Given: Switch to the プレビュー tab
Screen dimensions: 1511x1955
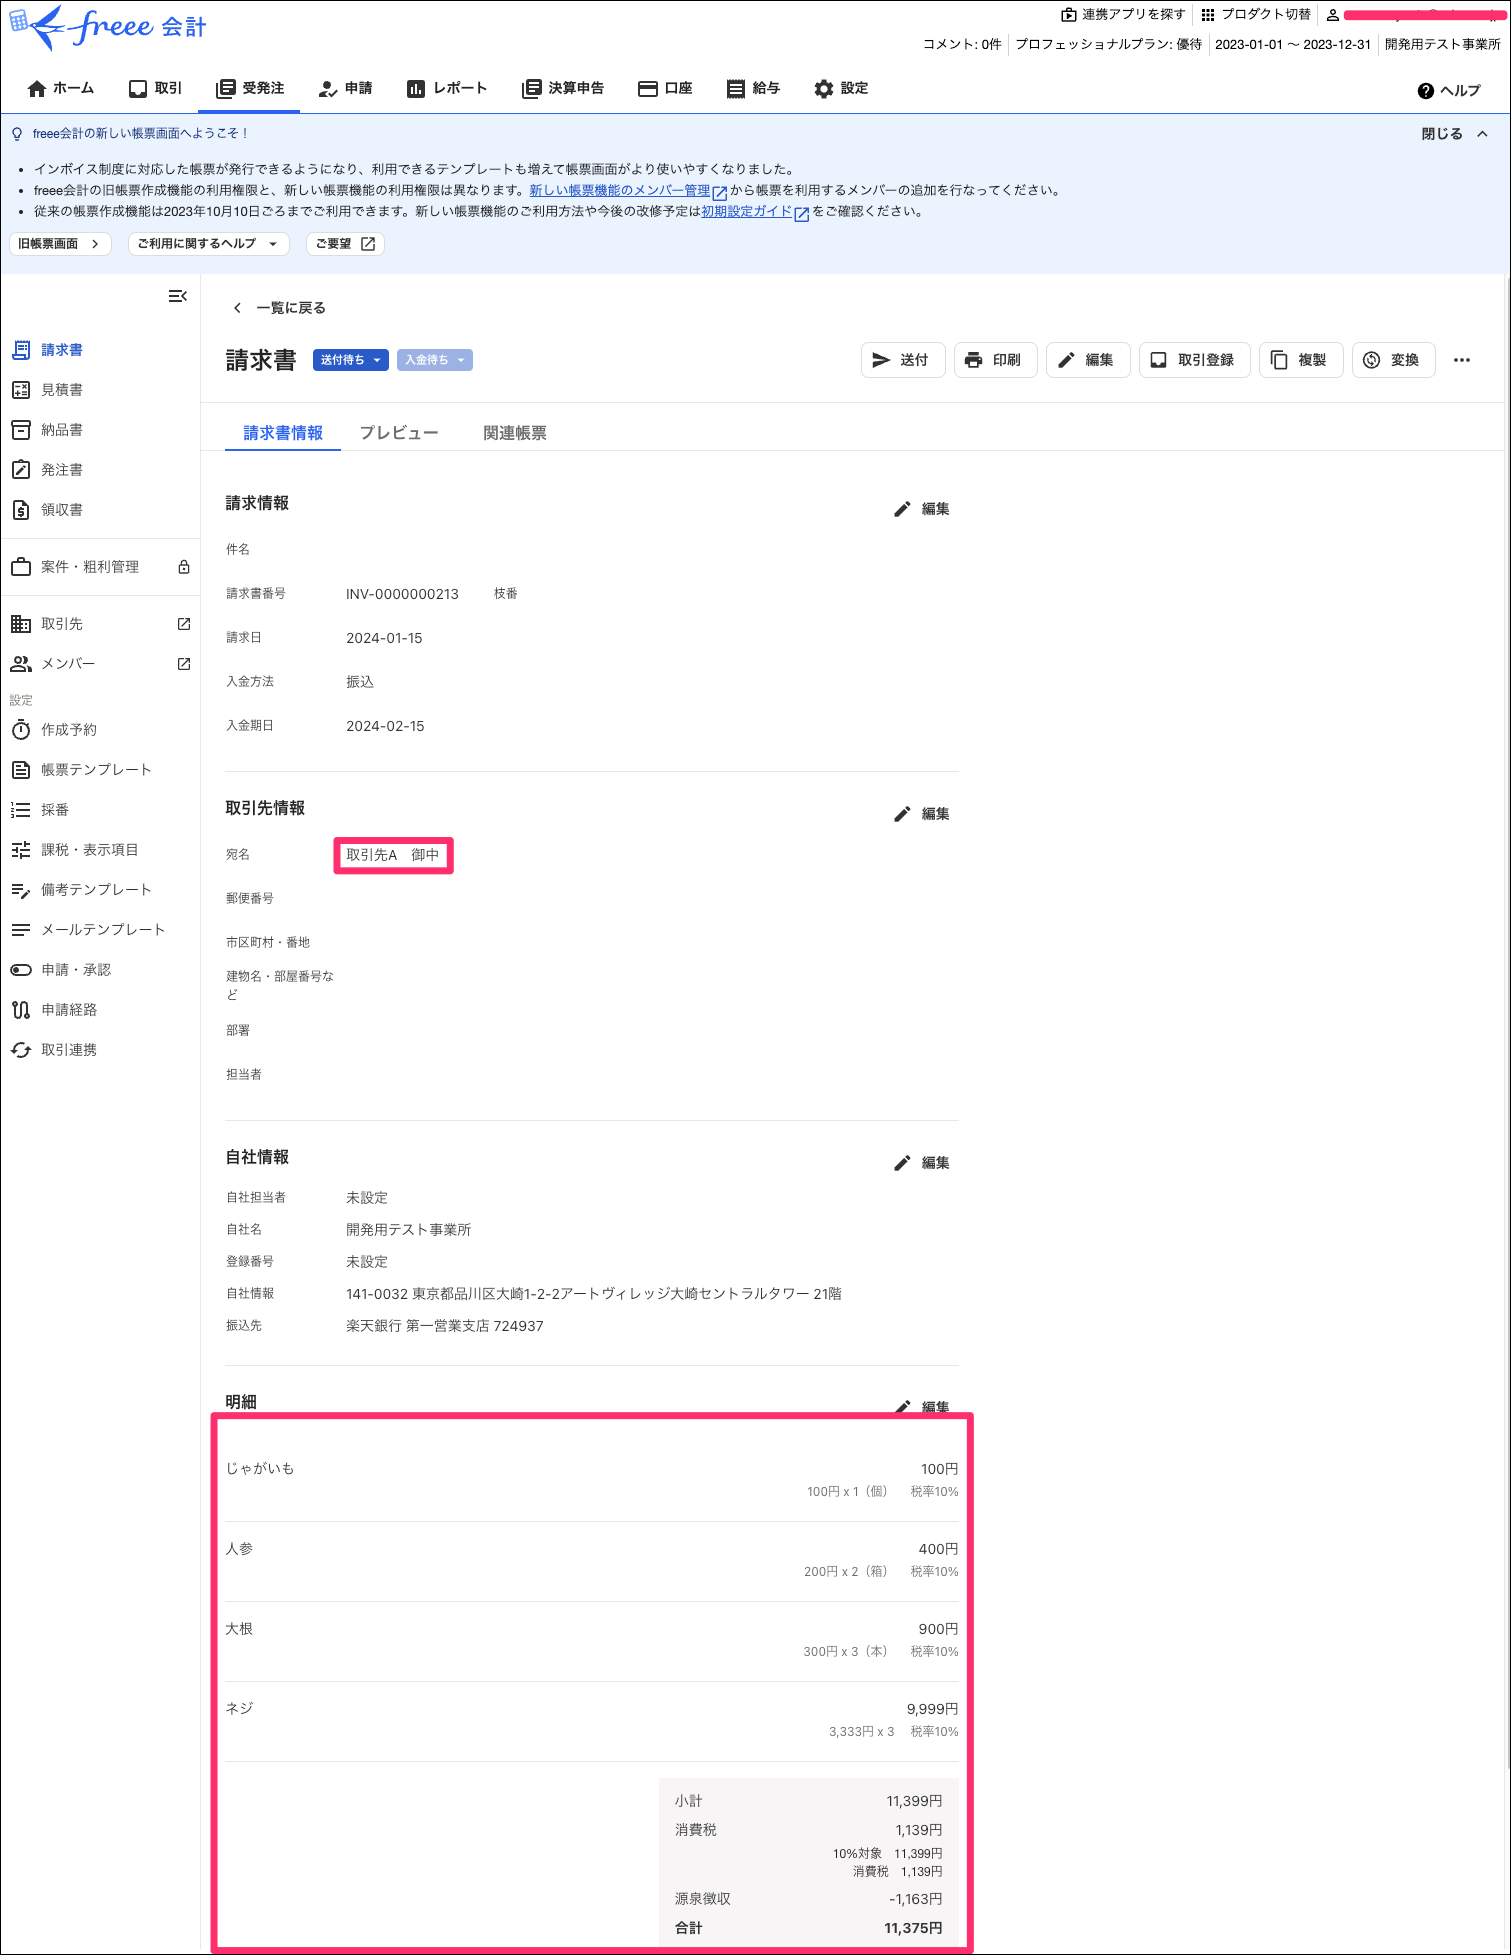Looking at the screenshot, I should [399, 433].
